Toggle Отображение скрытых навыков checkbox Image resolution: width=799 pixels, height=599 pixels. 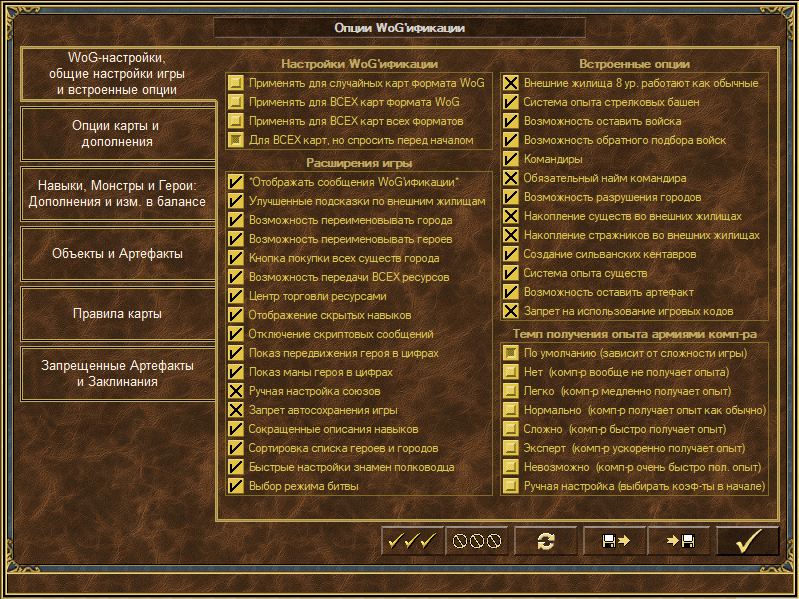pos(235,315)
